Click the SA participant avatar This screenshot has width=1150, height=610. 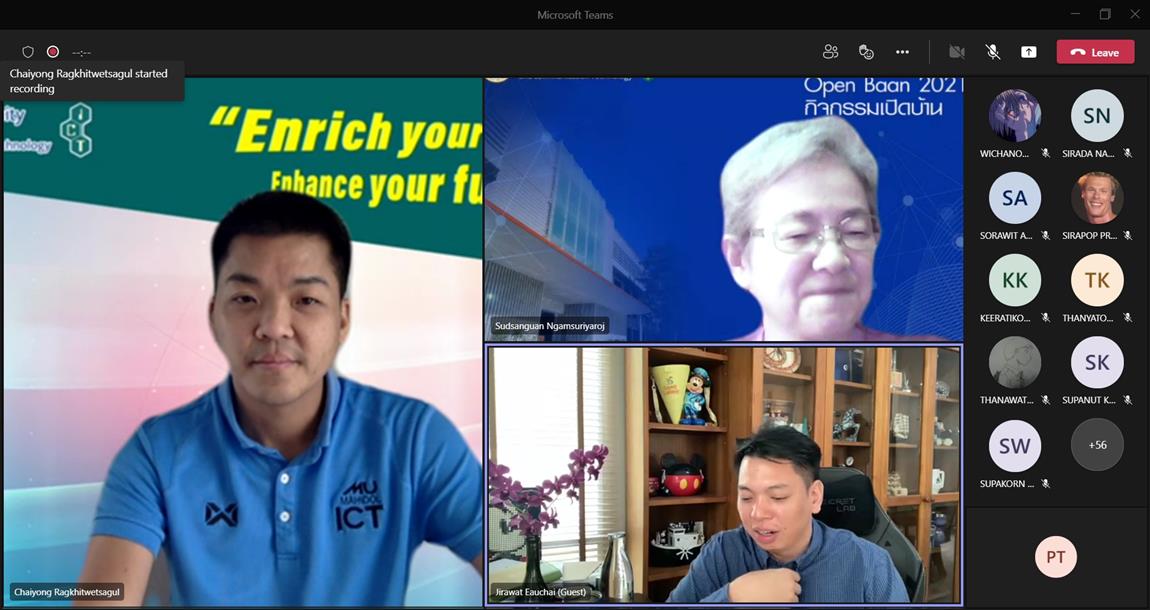pos(1014,198)
